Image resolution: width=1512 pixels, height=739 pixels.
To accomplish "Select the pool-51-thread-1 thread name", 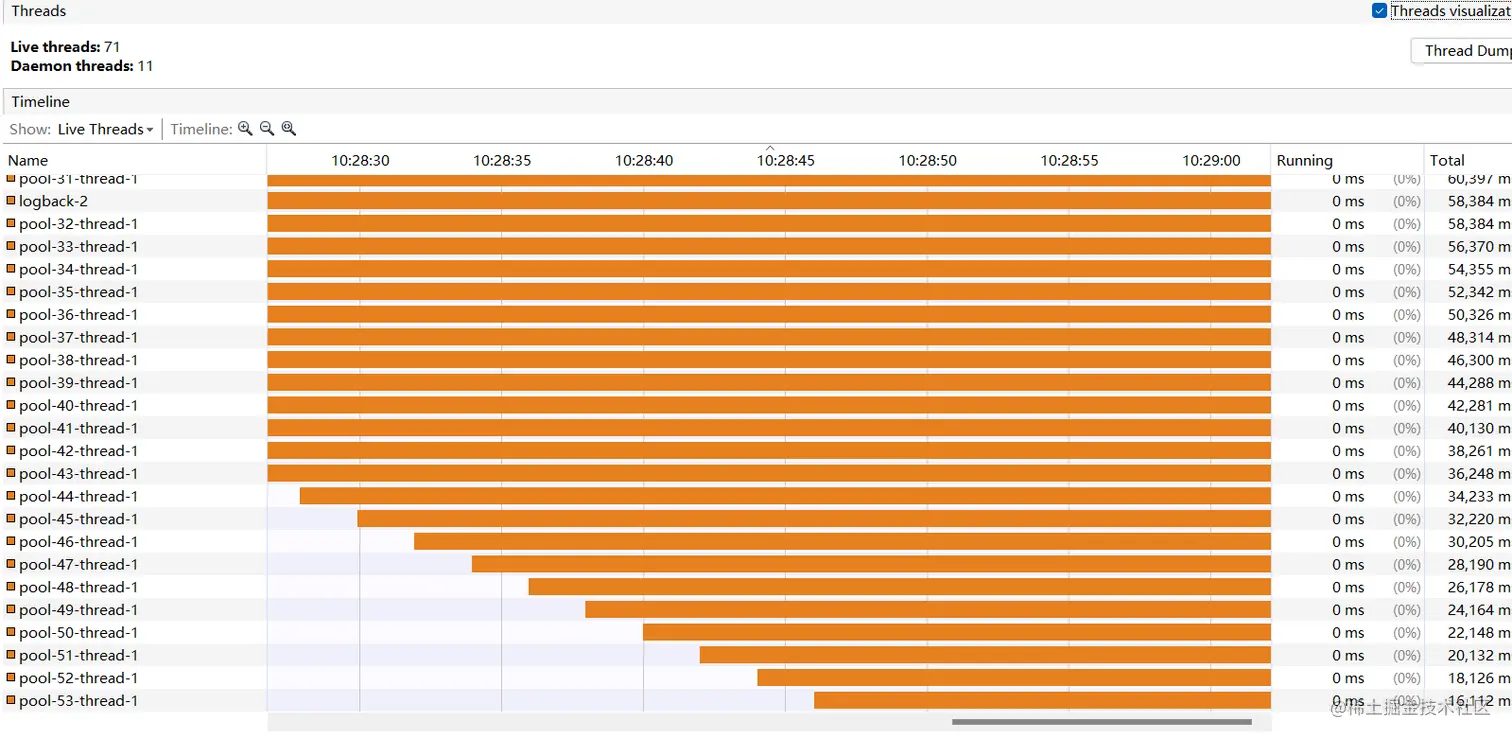I will [79, 655].
